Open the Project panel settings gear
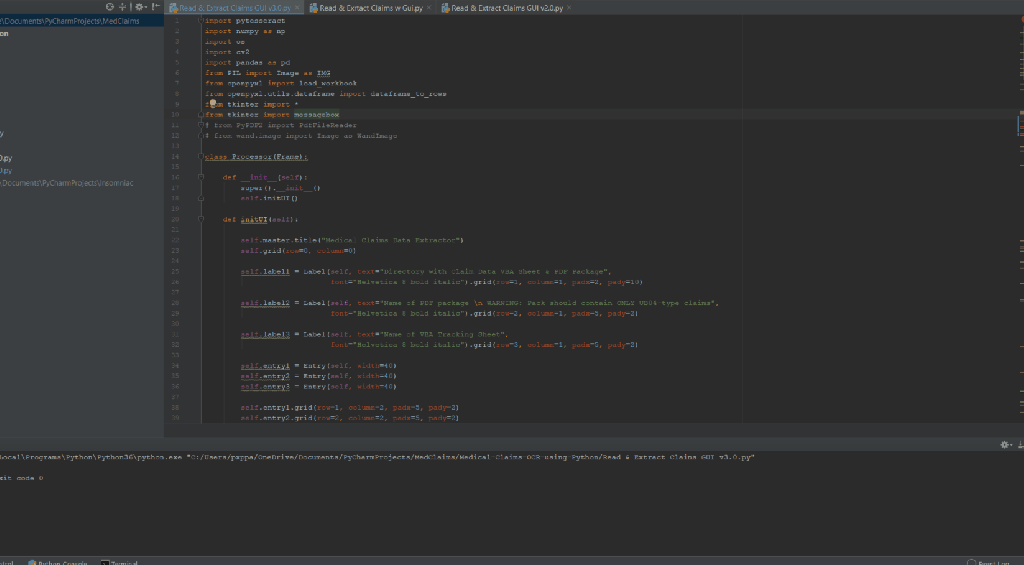Screen dimensions: 1024x565 point(139,7)
